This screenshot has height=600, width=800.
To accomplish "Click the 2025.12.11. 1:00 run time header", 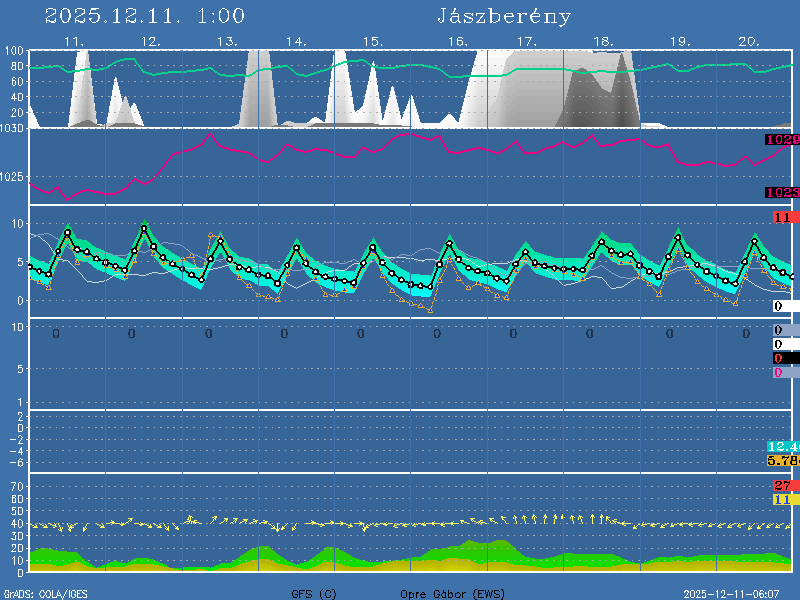I will coord(145,16).
